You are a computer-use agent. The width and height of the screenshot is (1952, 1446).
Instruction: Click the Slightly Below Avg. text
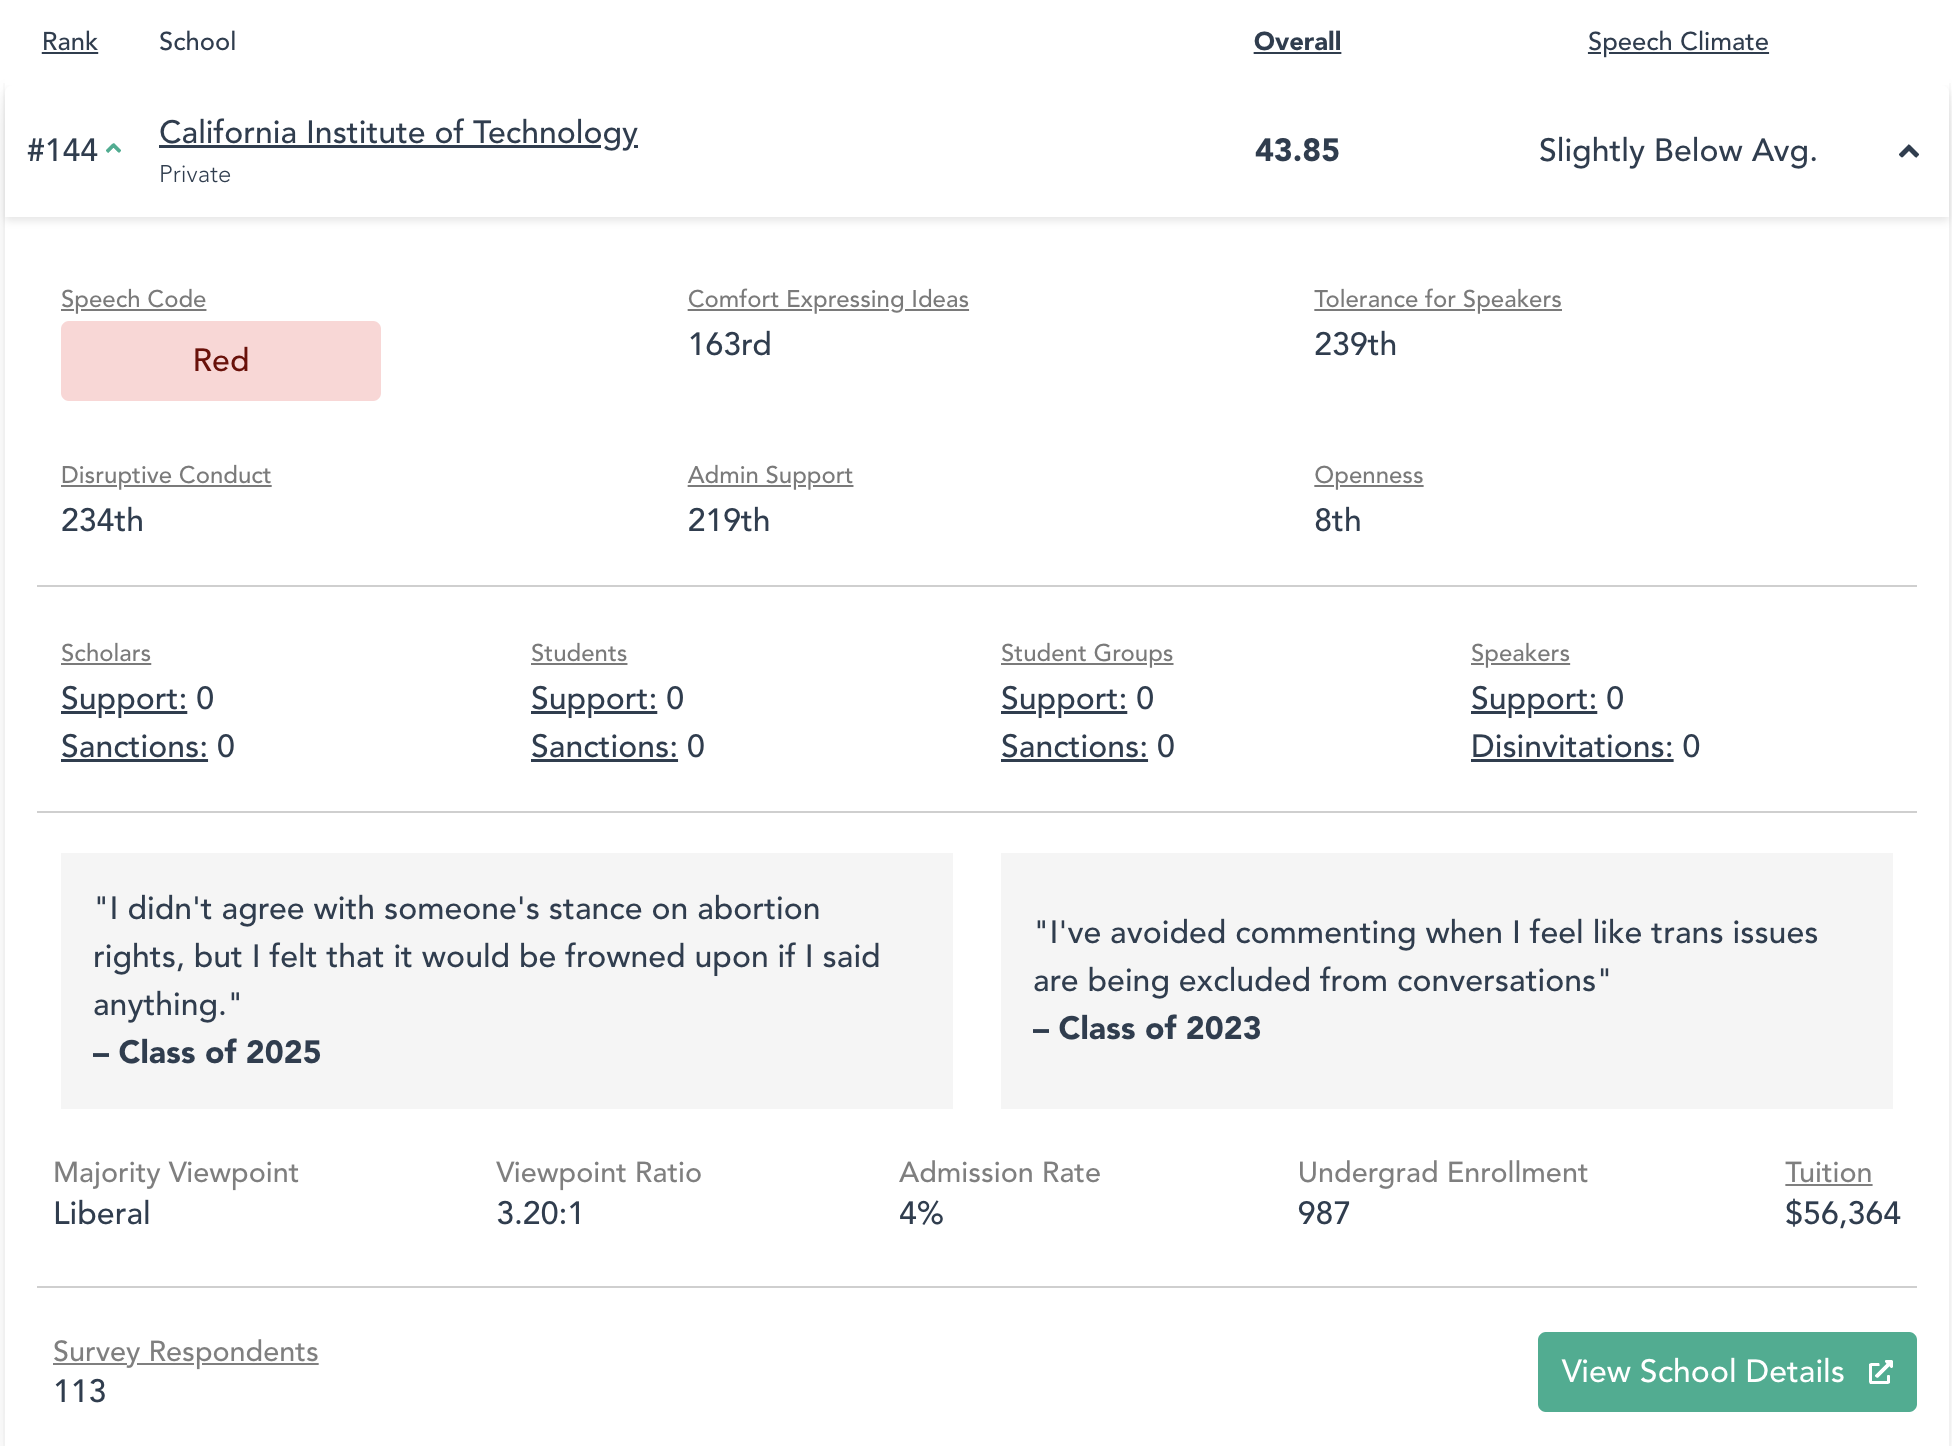pos(1678,150)
